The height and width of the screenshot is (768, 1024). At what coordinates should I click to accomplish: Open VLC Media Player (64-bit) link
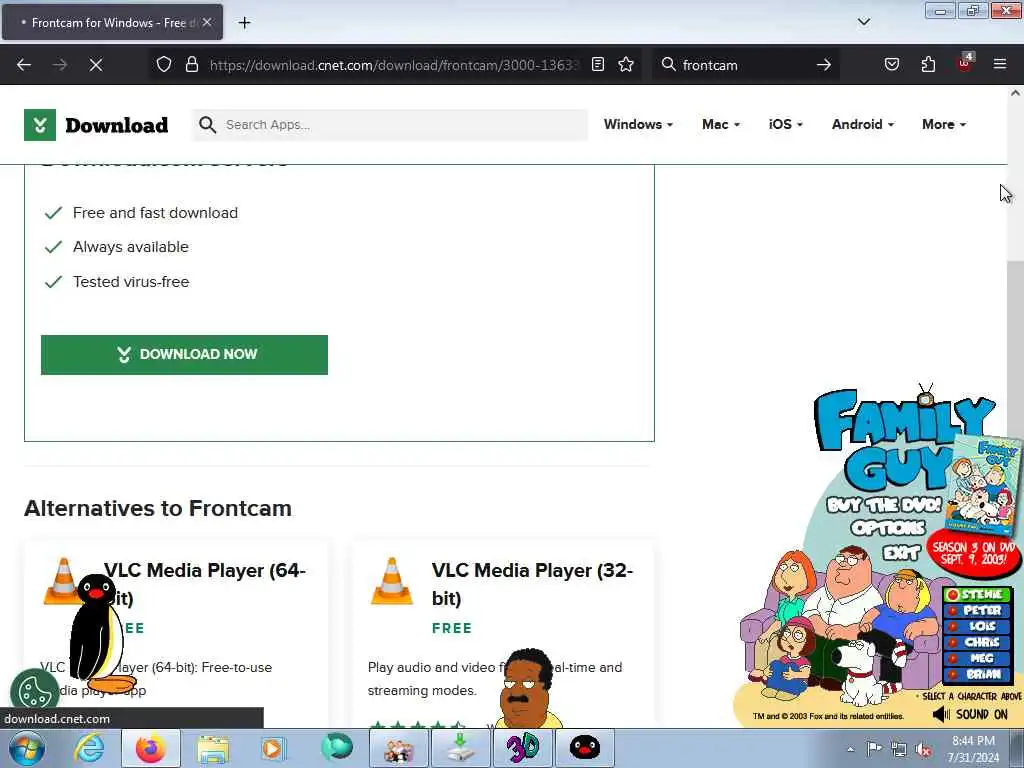[204, 584]
